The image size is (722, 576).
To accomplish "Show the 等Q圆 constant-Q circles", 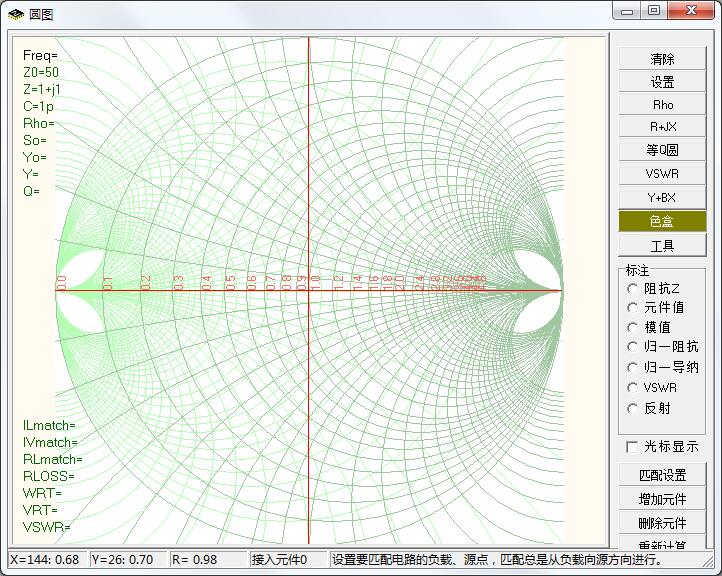I will 662,150.
